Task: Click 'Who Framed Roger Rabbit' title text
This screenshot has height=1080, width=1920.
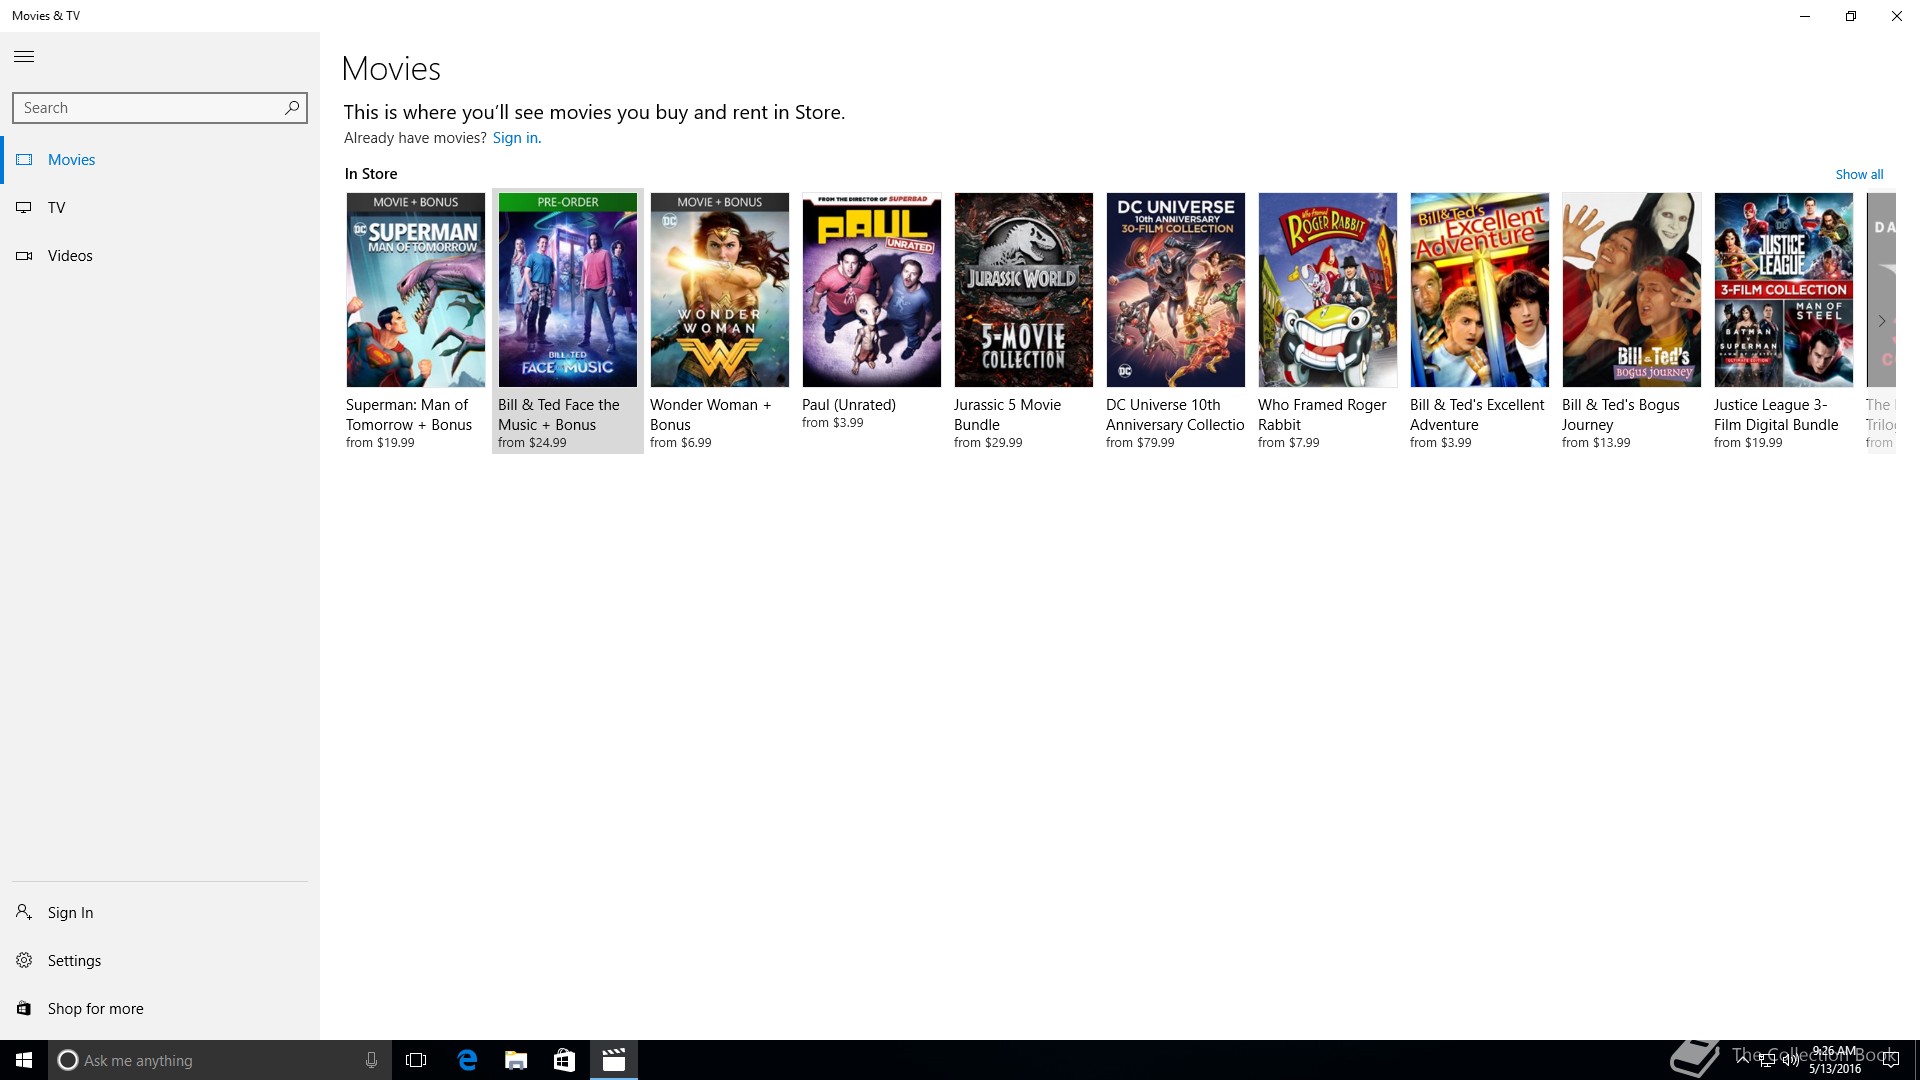Action: (1322, 415)
